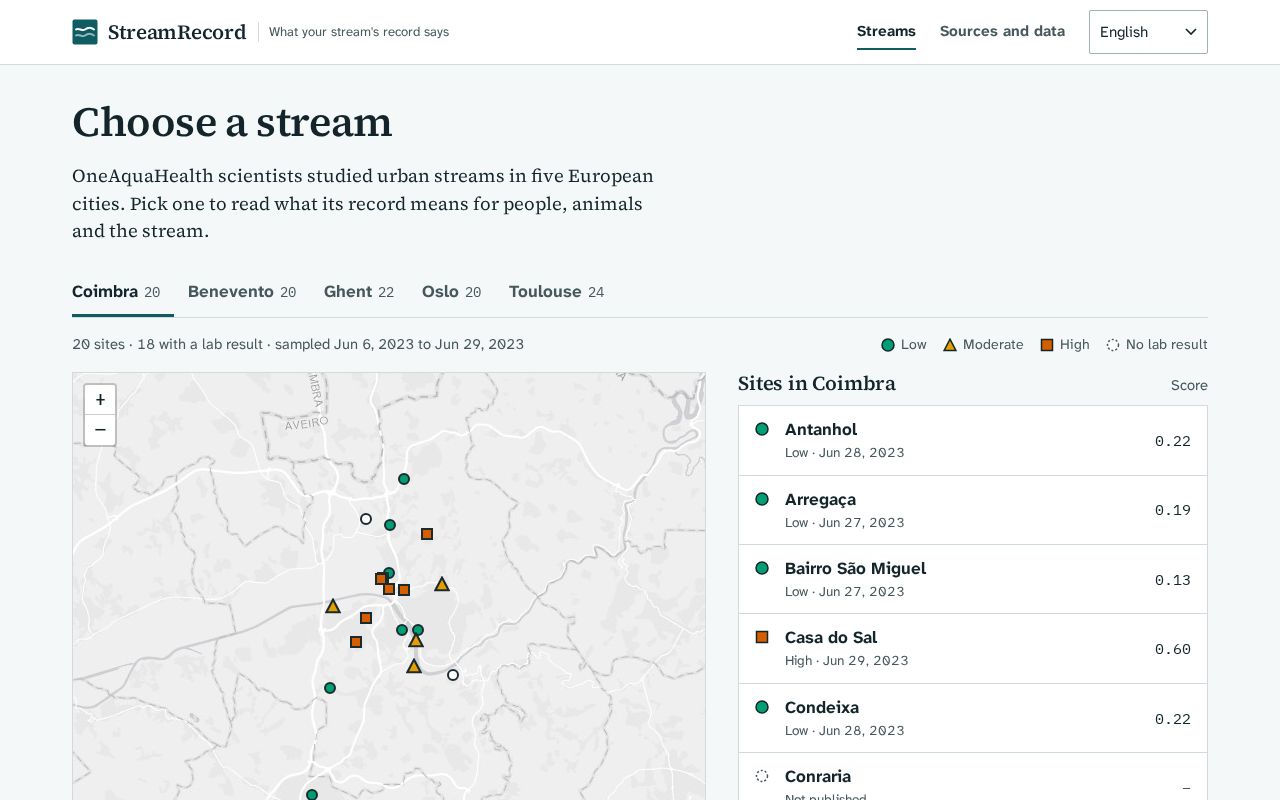Click the green dot beside Bairro São Miguel
Screen dimensions: 1280x800
pos(762,568)
